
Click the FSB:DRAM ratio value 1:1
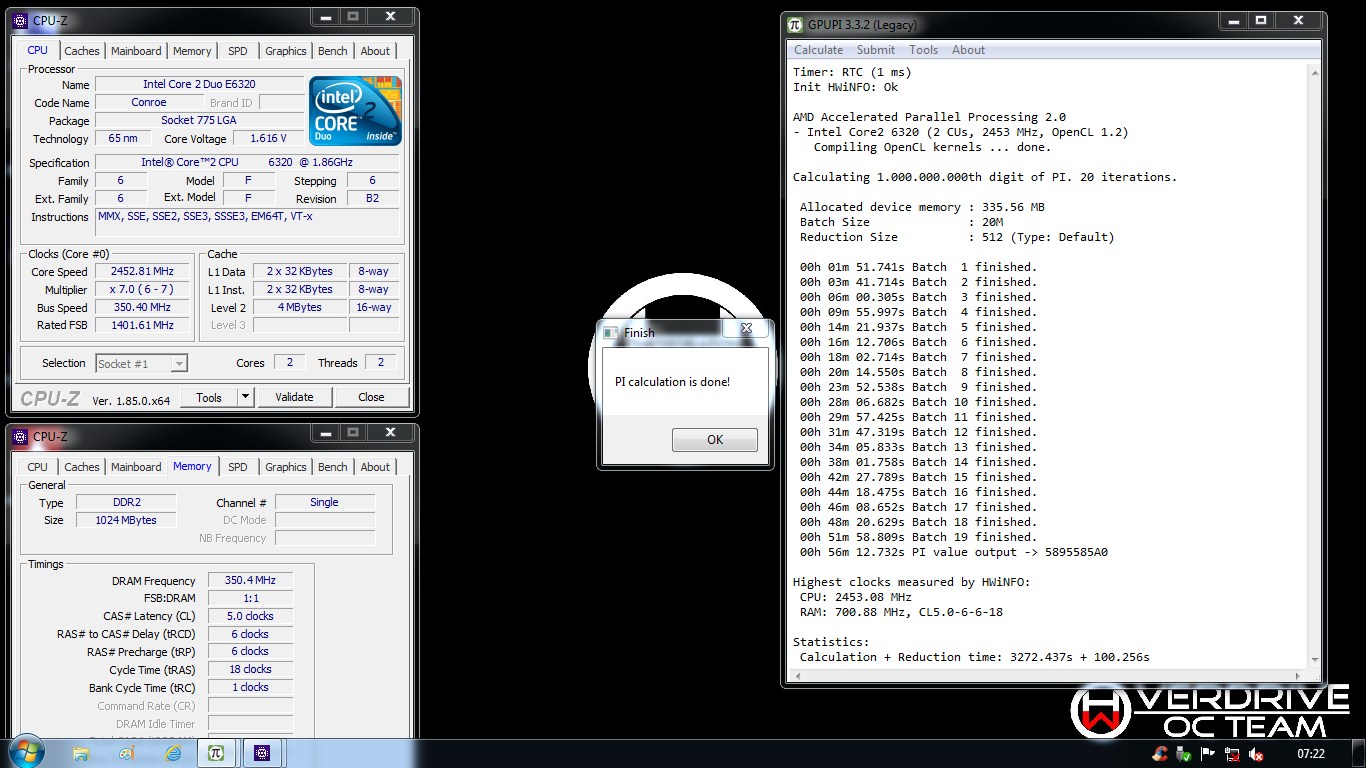tap(250, 598)
